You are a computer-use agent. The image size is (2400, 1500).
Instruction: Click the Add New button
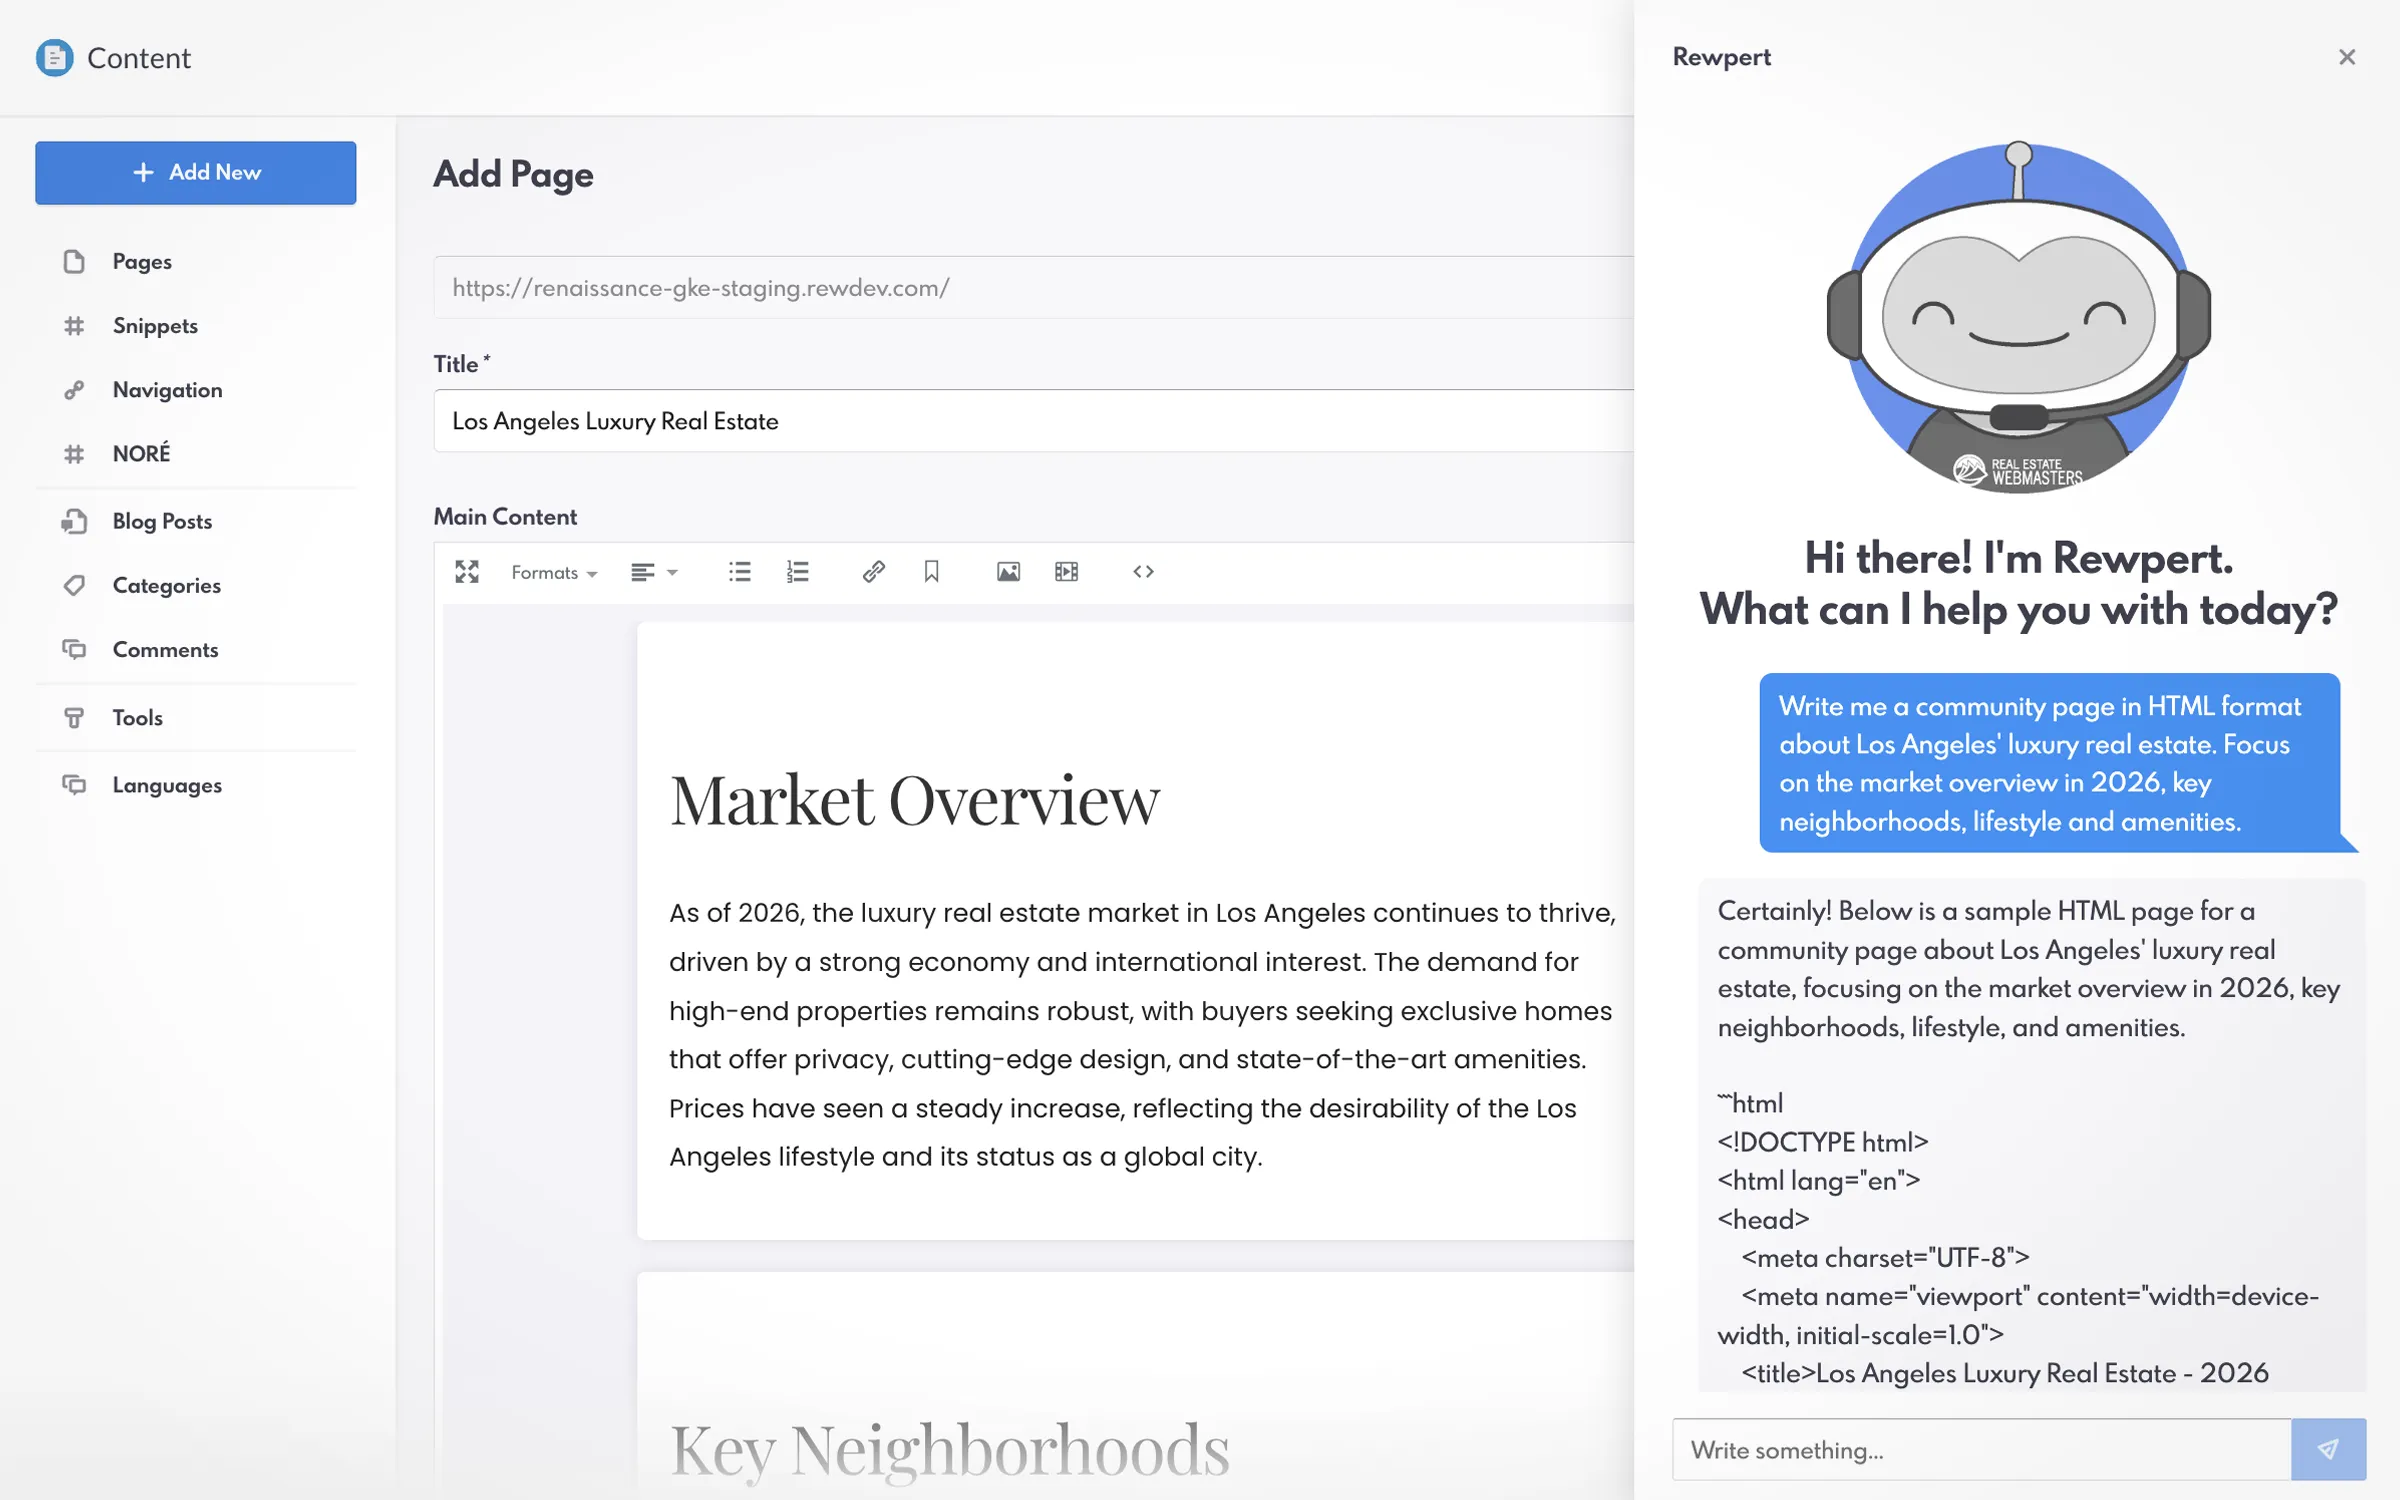pyautogui.click(x=195, y=172)
